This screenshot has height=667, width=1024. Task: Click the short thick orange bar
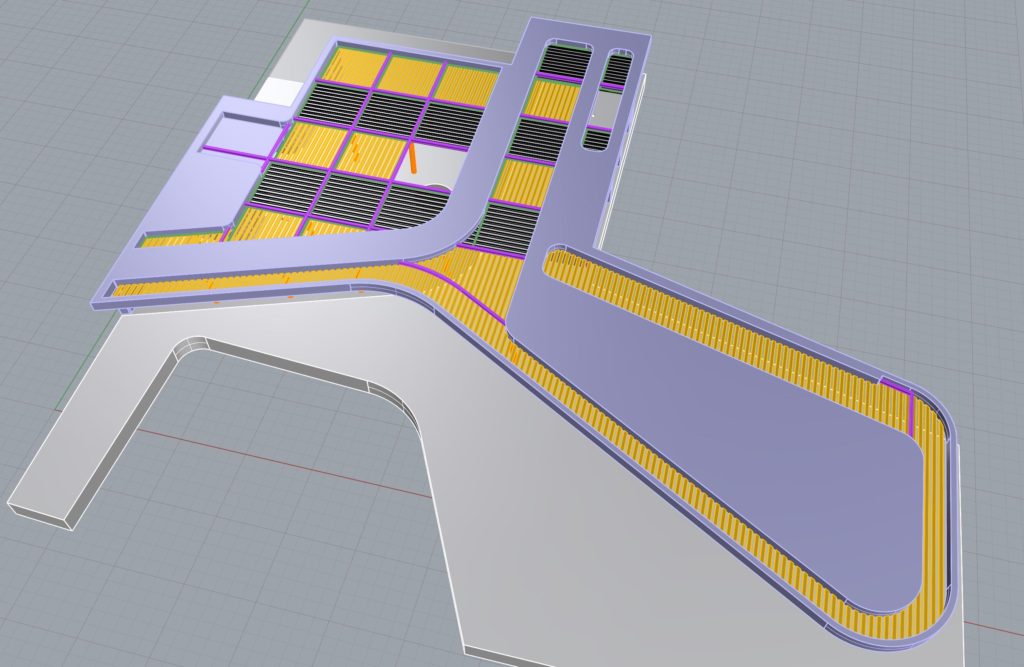coord(411,159)
